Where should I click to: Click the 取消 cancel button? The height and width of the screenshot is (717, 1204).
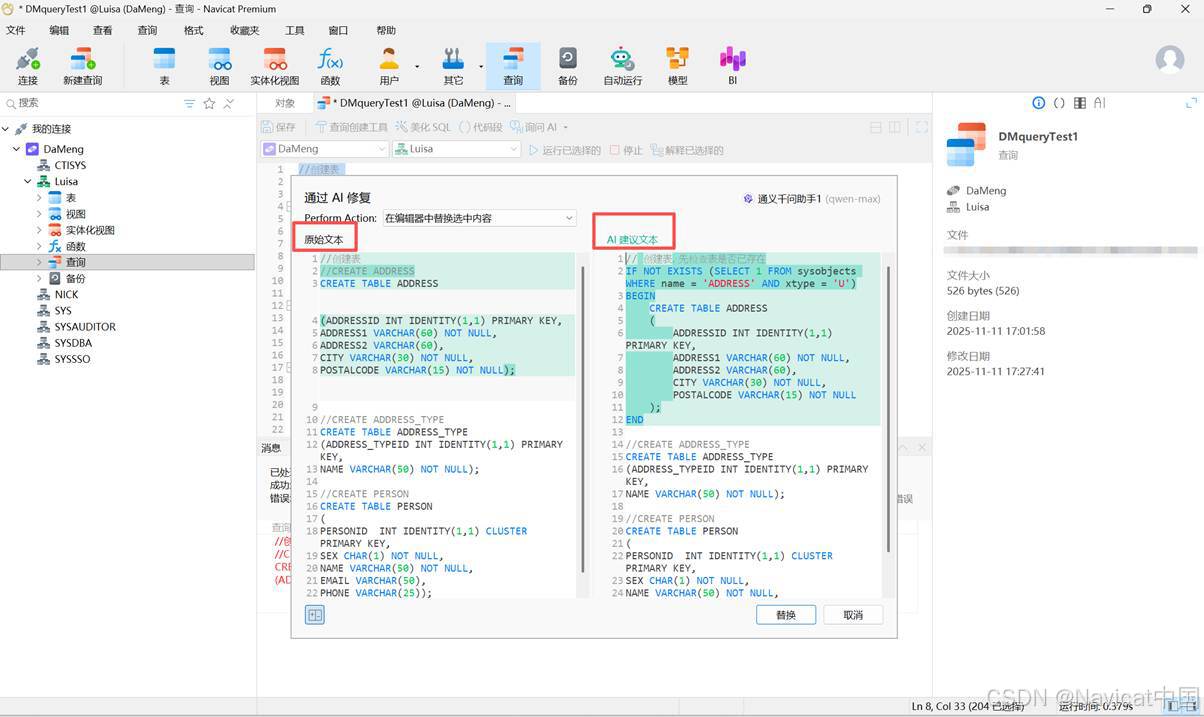(x=853, y=615)
